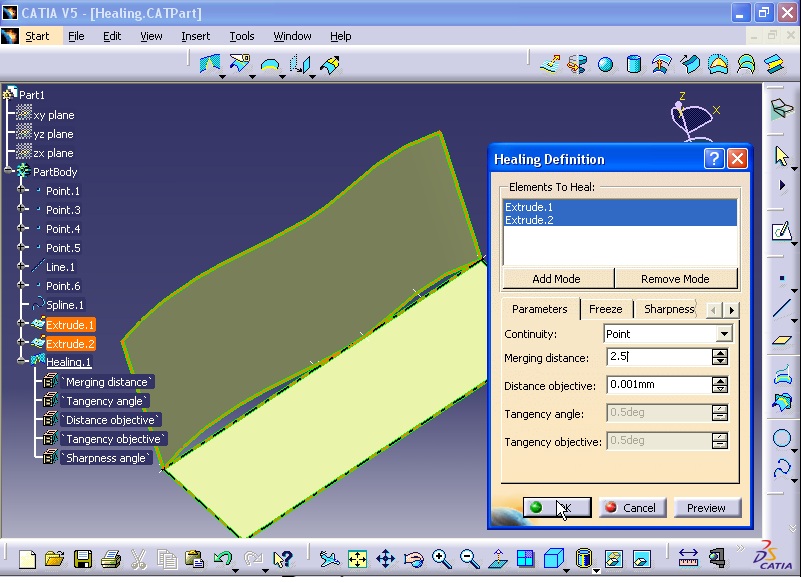Open the Start menu
This screenshot has height=583, width=801.
click(x=37, y=36)
